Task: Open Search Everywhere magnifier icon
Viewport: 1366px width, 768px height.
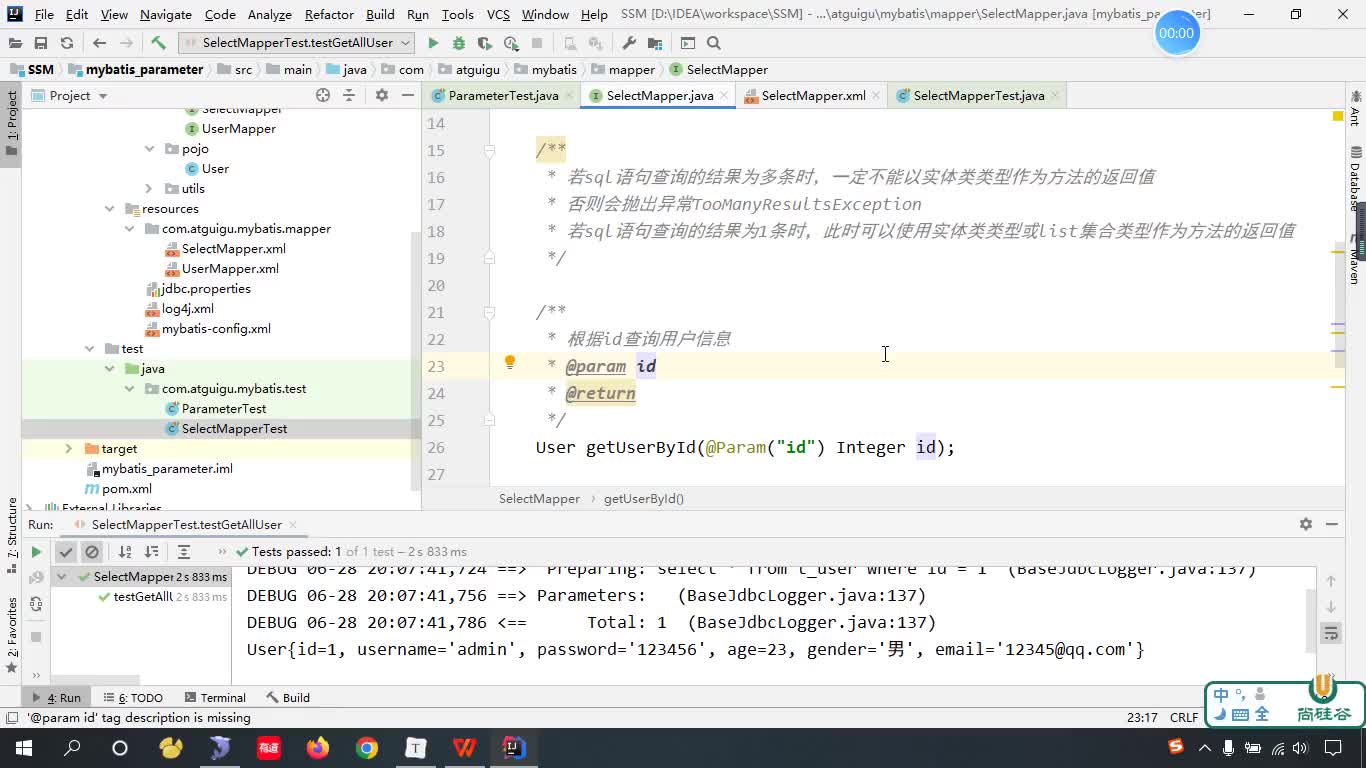Action: (714, 43)
